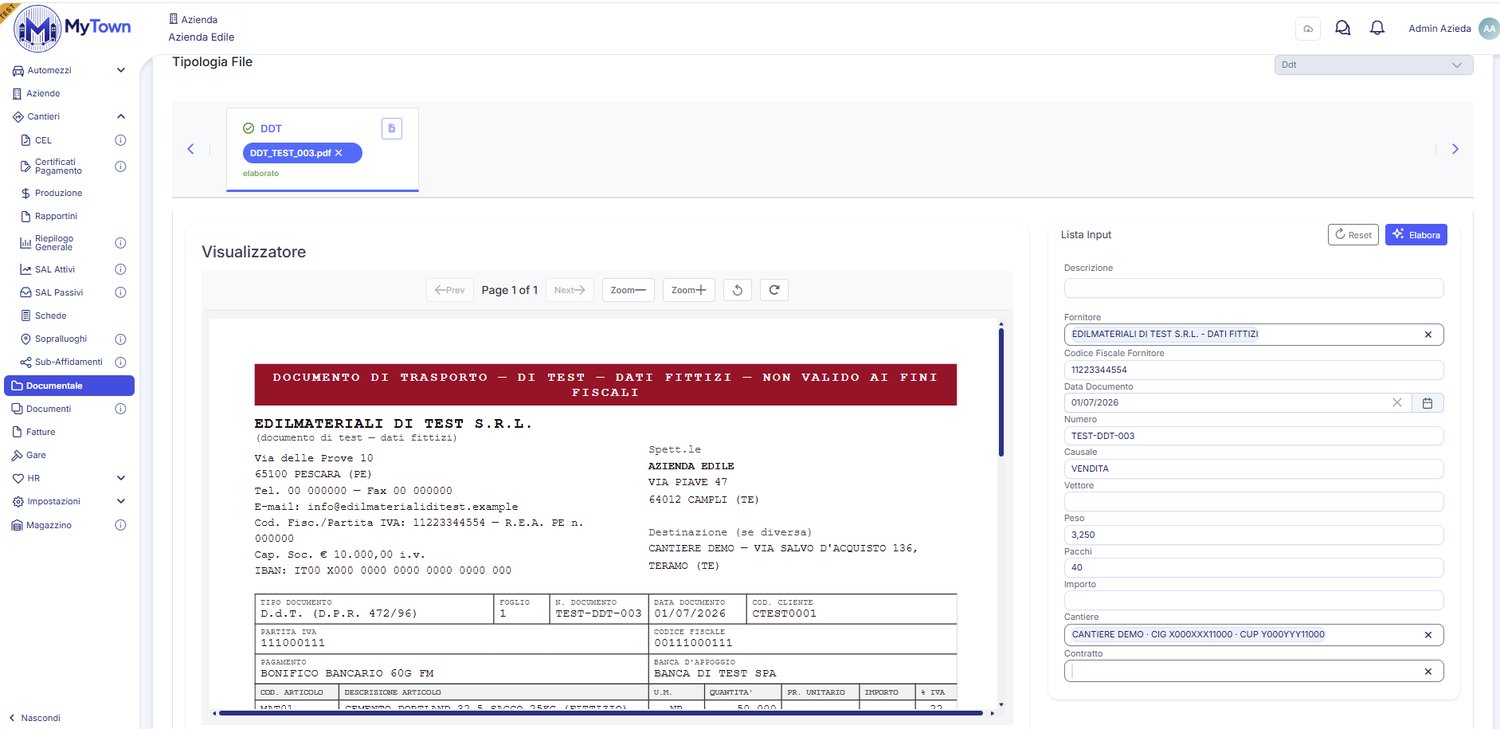Screen dimensions: 1500x729
Task: Focus the Peso field 3,250
Action: tap(1254, 535)
